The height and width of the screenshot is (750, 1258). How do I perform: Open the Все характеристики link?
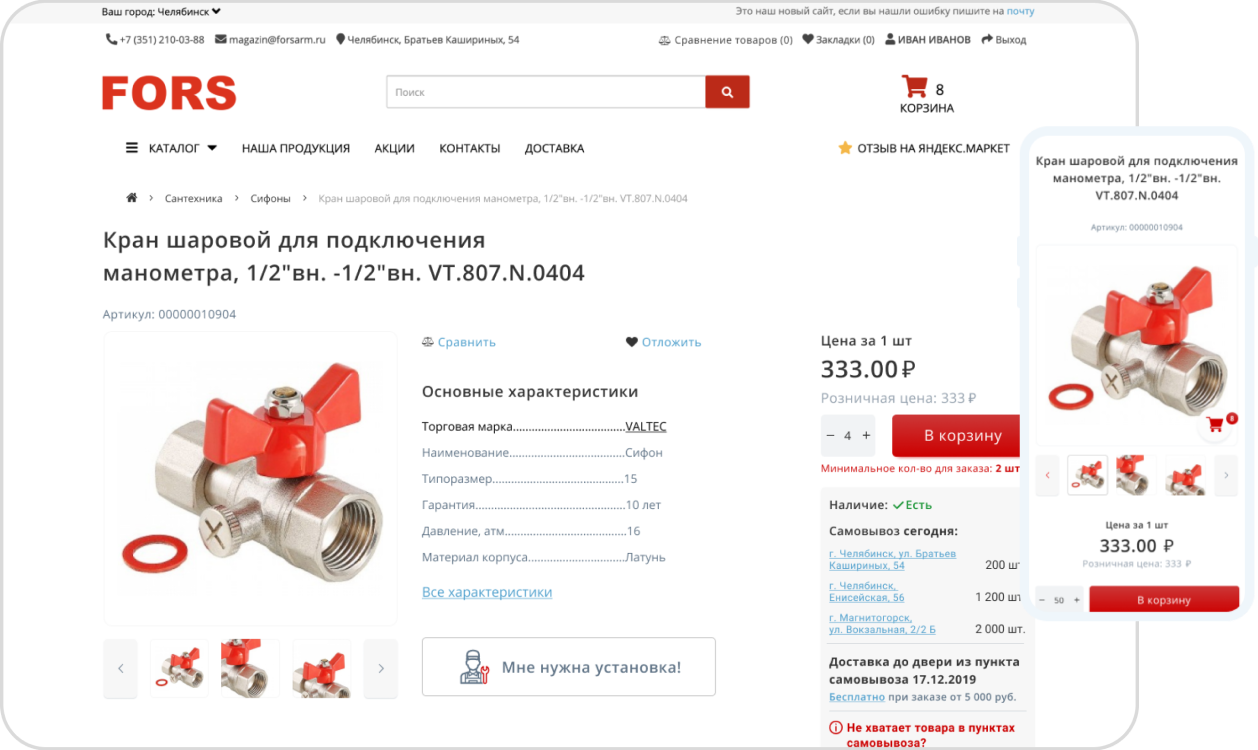[487, 592]
